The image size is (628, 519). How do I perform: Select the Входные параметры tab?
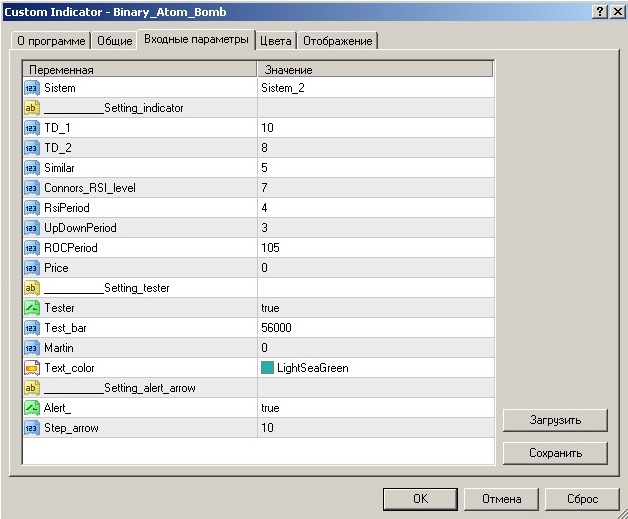pos(196,40)
